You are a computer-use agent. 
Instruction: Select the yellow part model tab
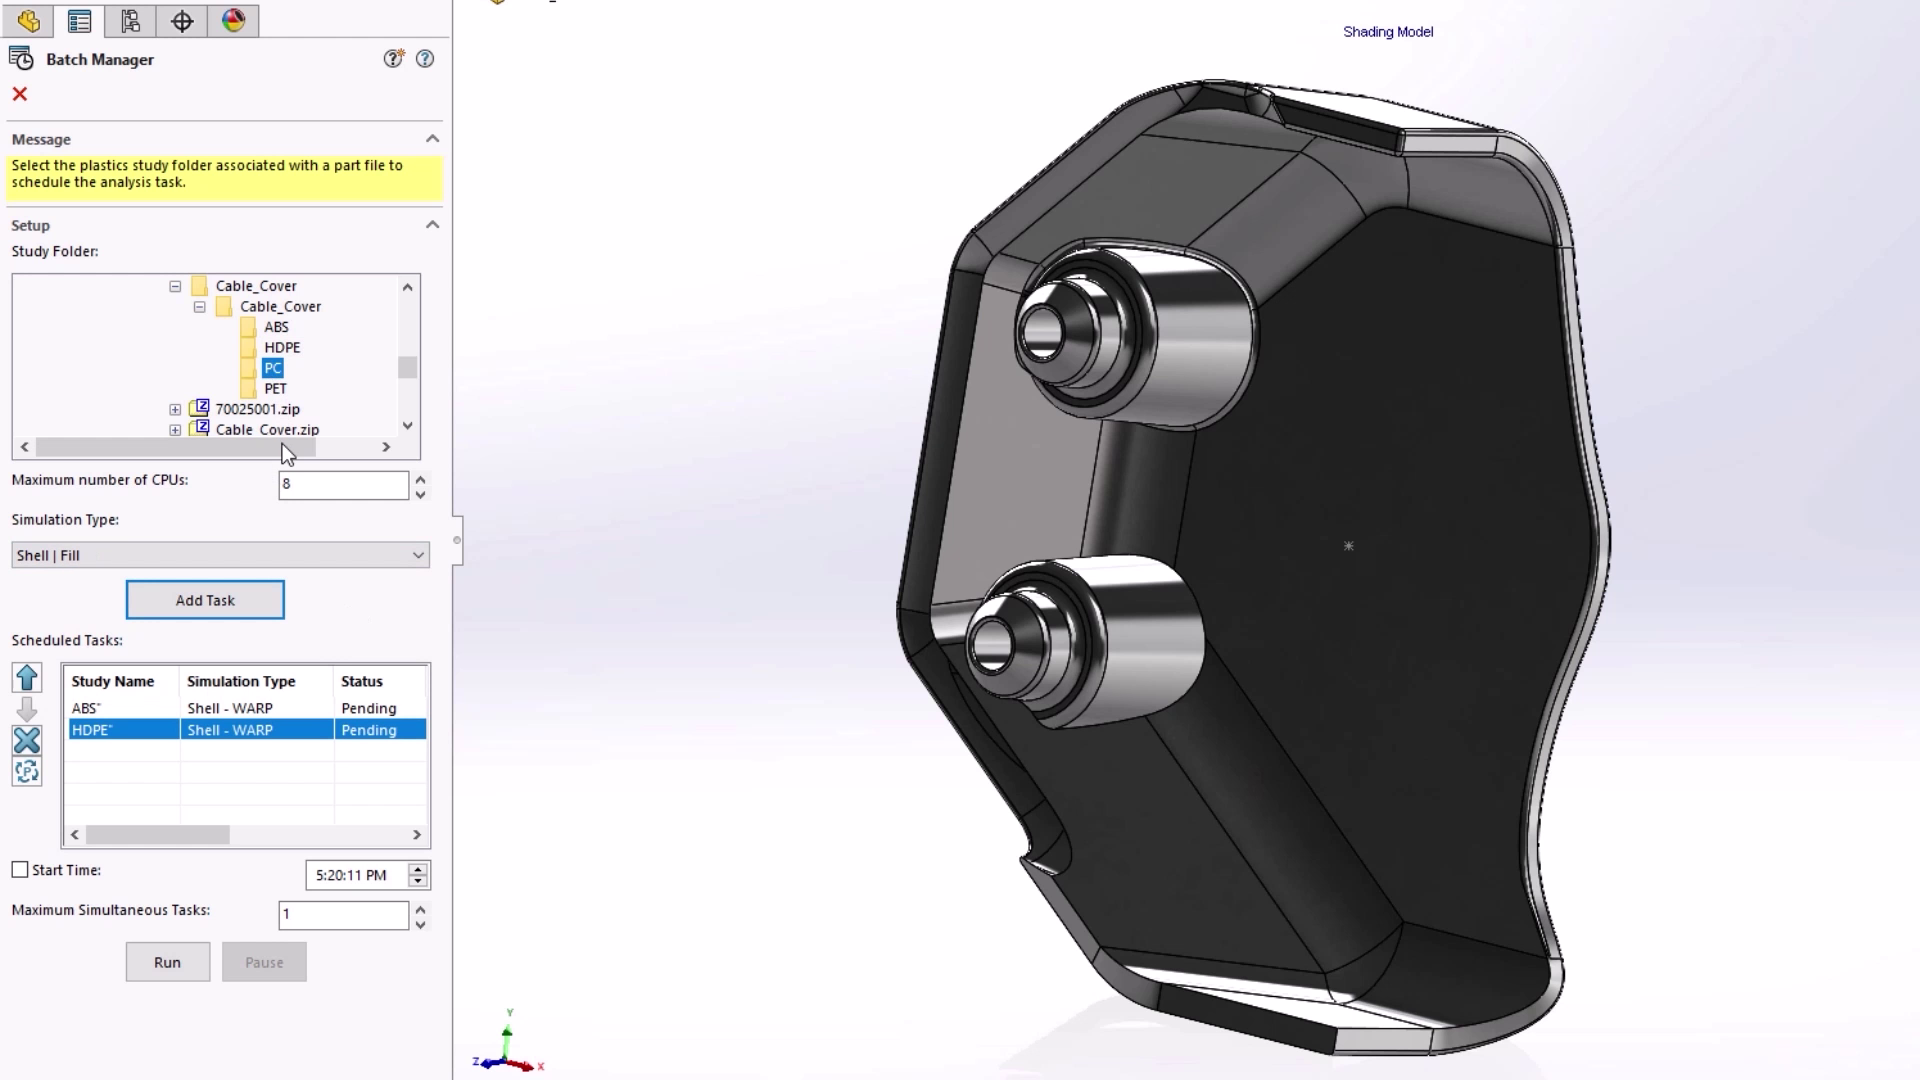click(28, 20)
